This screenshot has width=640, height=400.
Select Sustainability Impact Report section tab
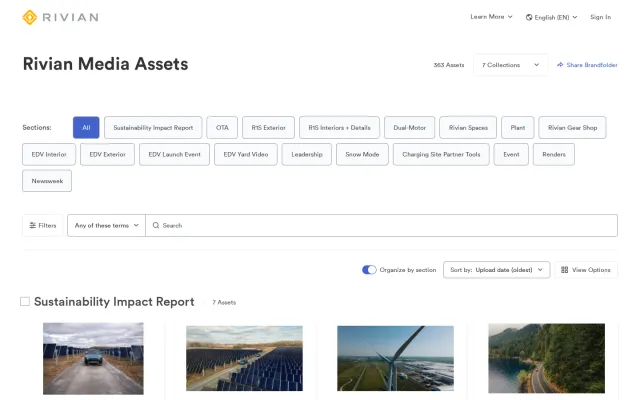pos(153,127)
